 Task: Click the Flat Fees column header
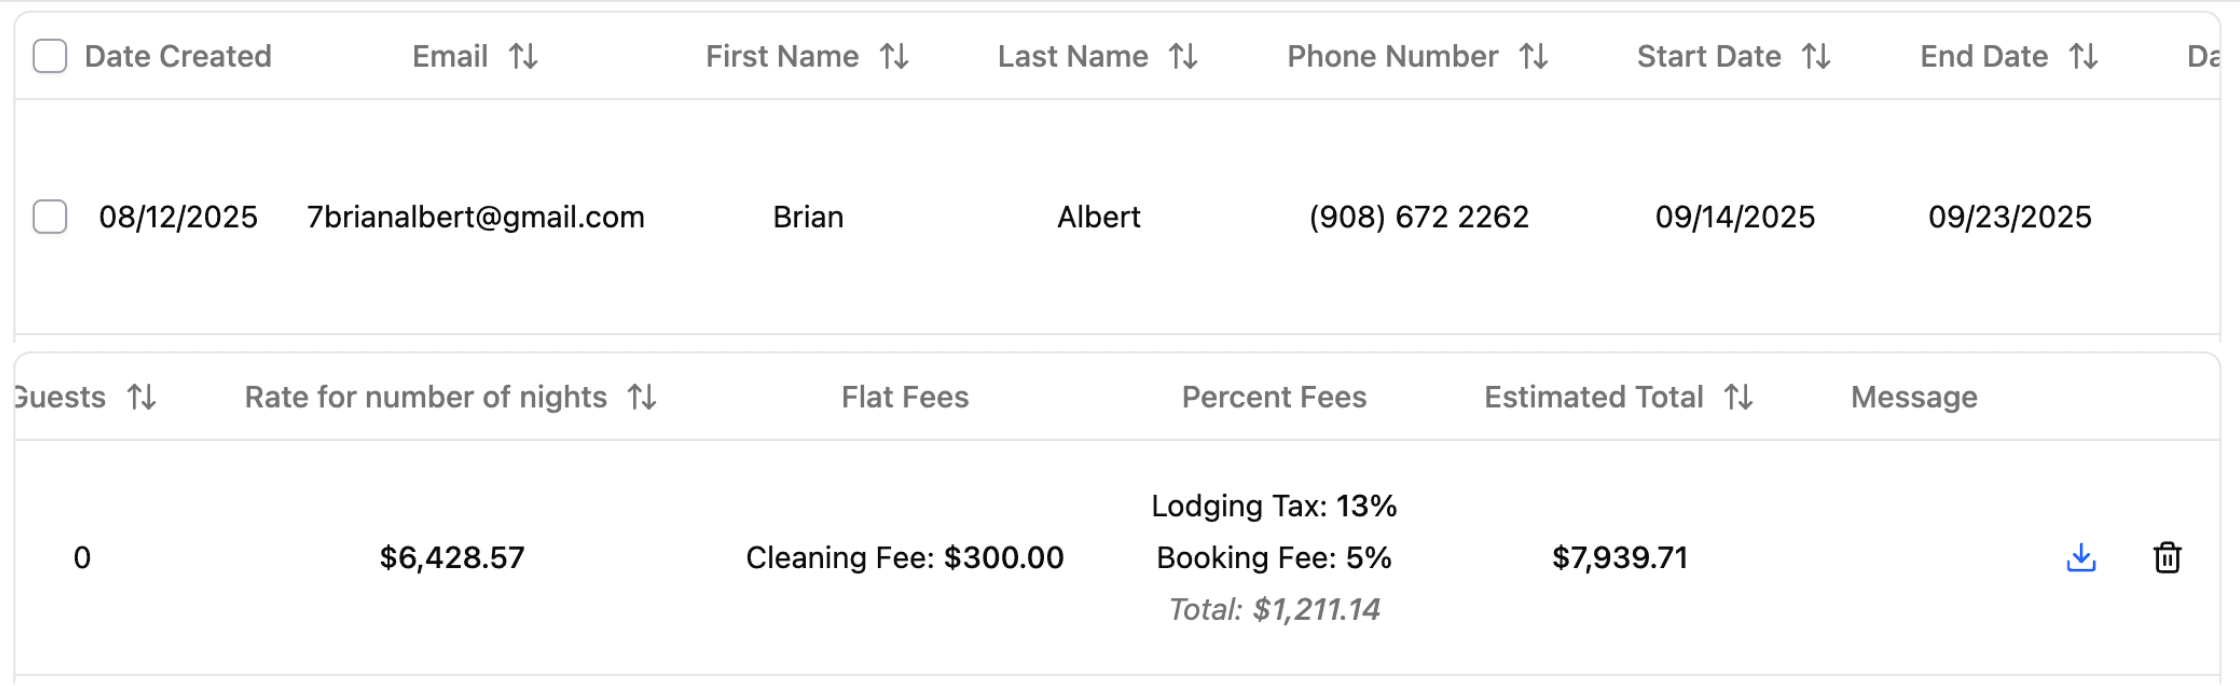904,398
